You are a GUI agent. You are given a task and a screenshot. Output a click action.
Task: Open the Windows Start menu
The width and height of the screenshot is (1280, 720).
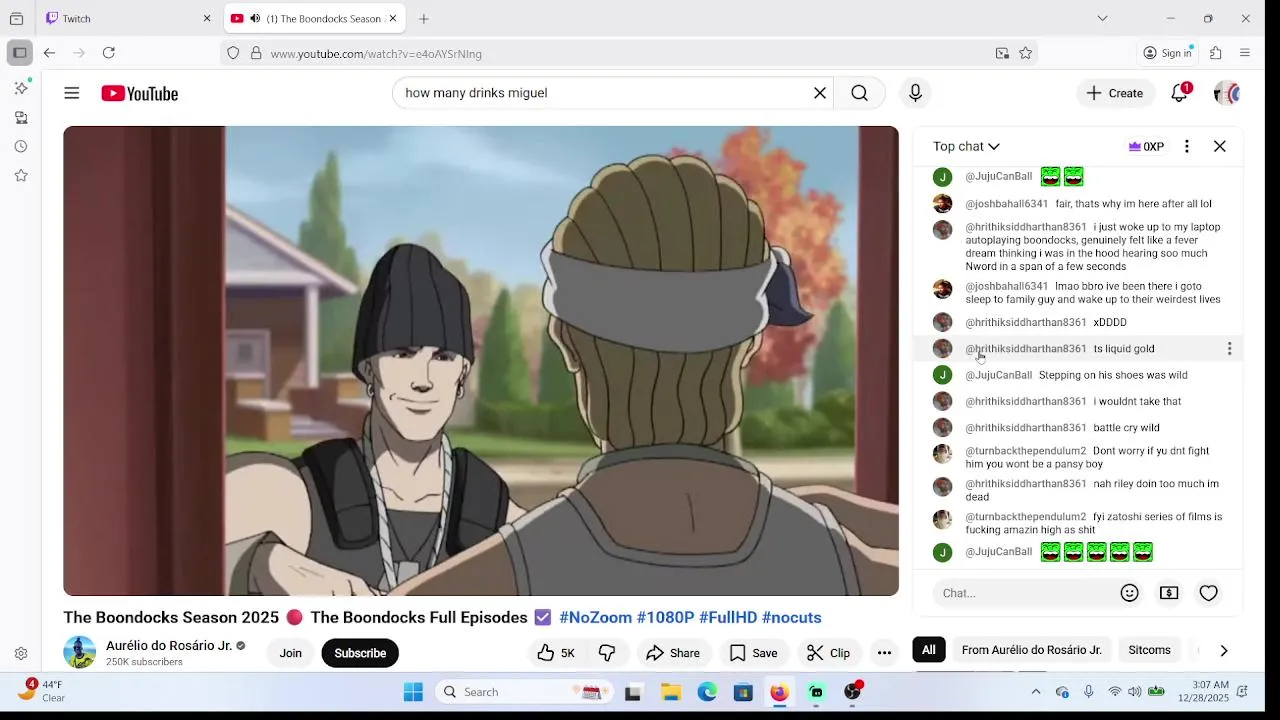coord(413,692)
